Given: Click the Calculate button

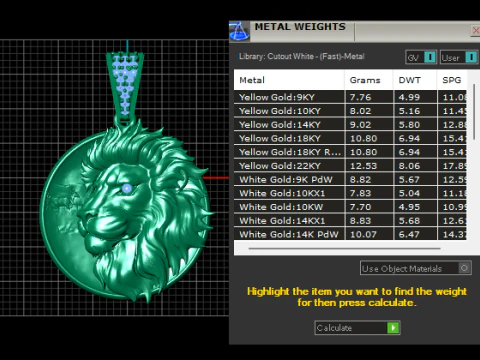Looking at the screenshot, I should (x=357, y=328).
